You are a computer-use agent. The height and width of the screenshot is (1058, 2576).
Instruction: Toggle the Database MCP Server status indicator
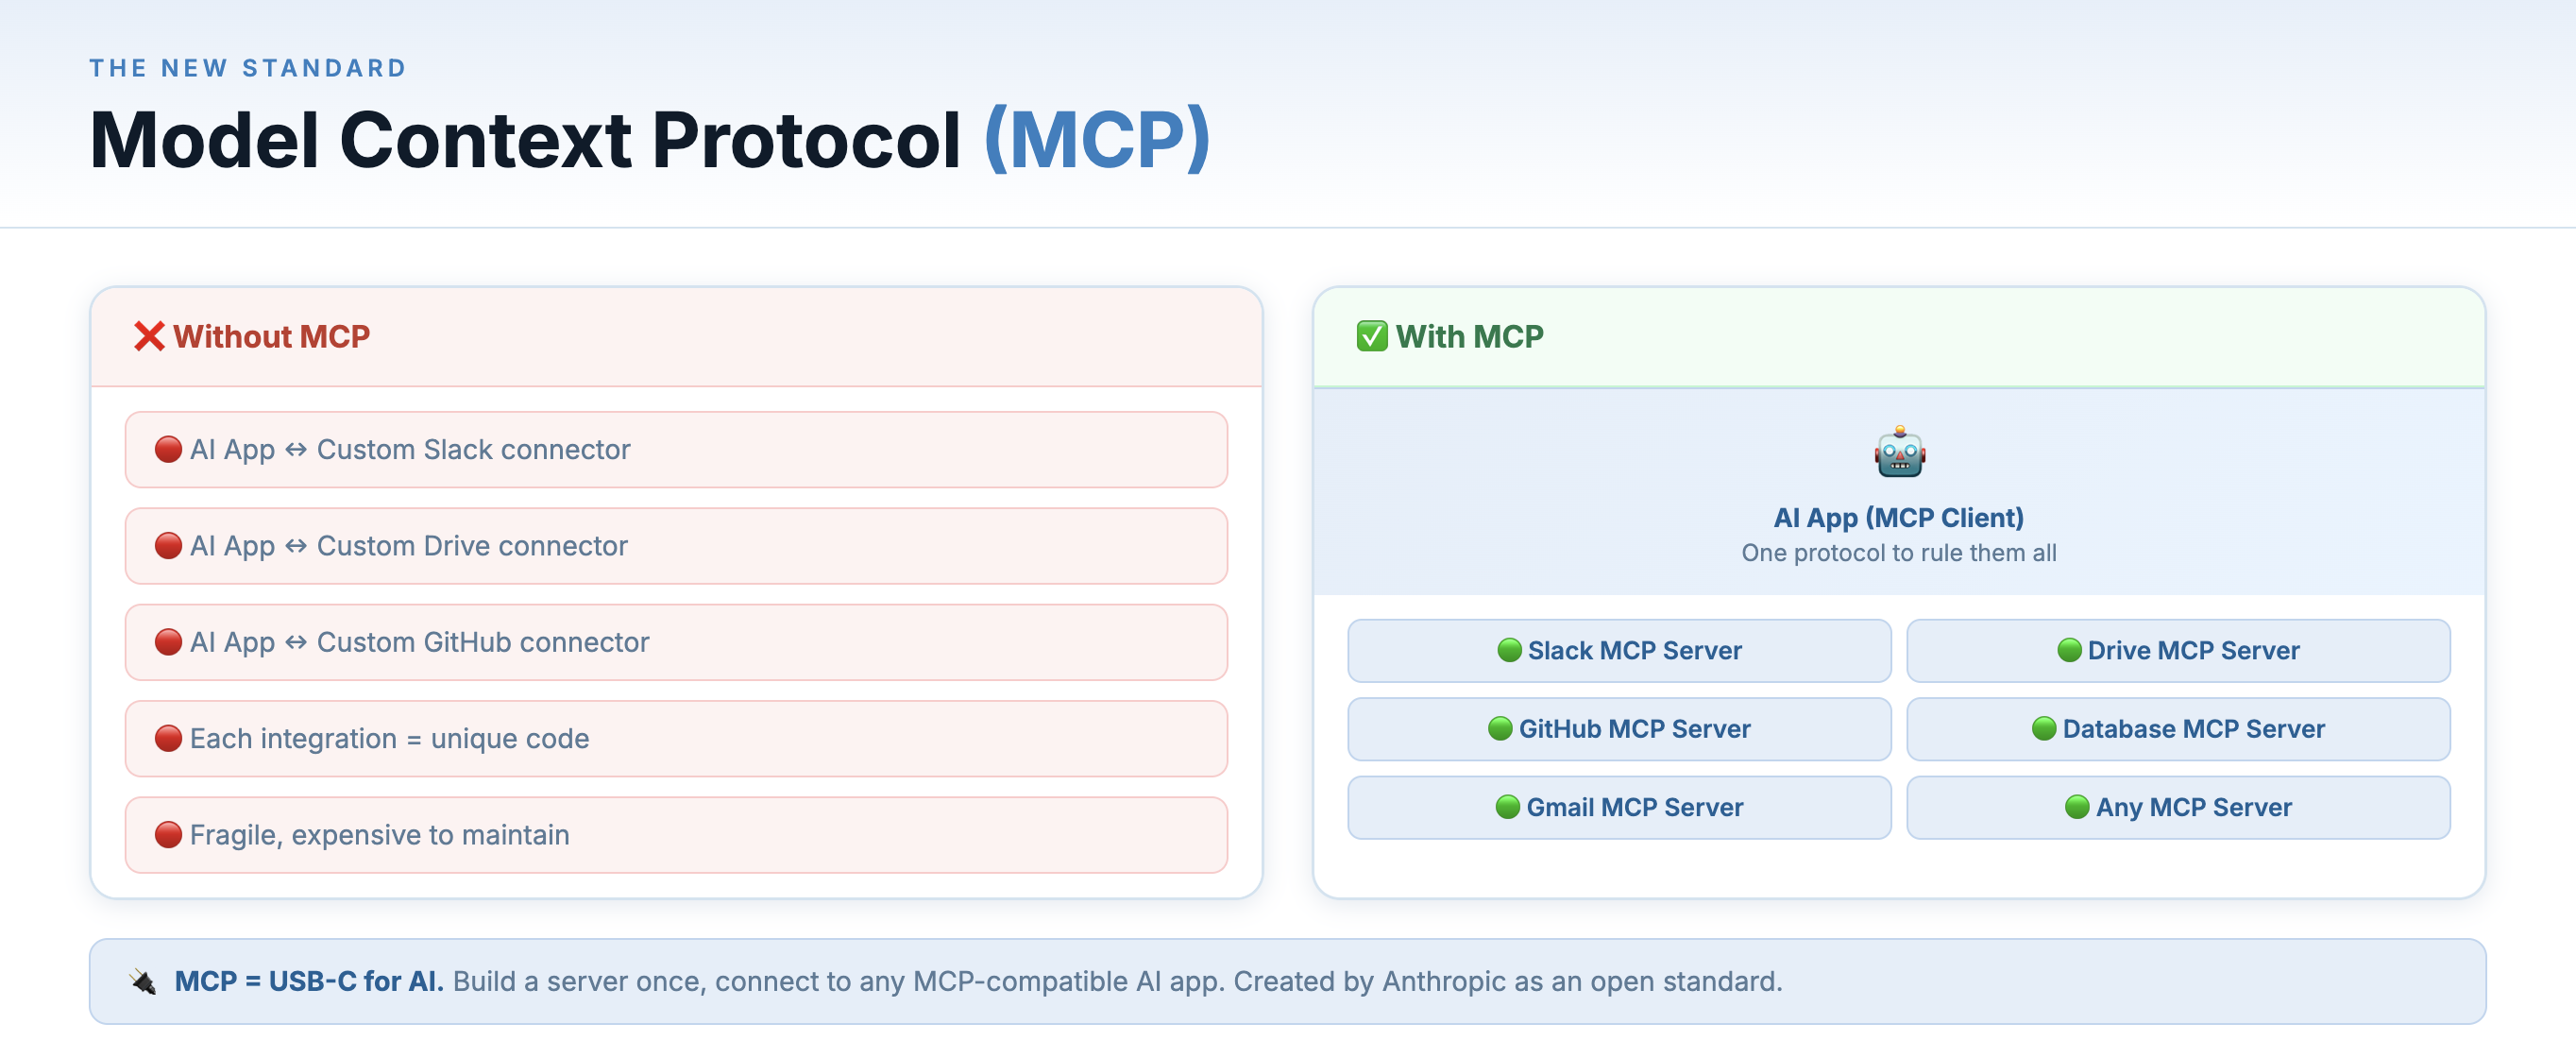tap(2046, 729)
